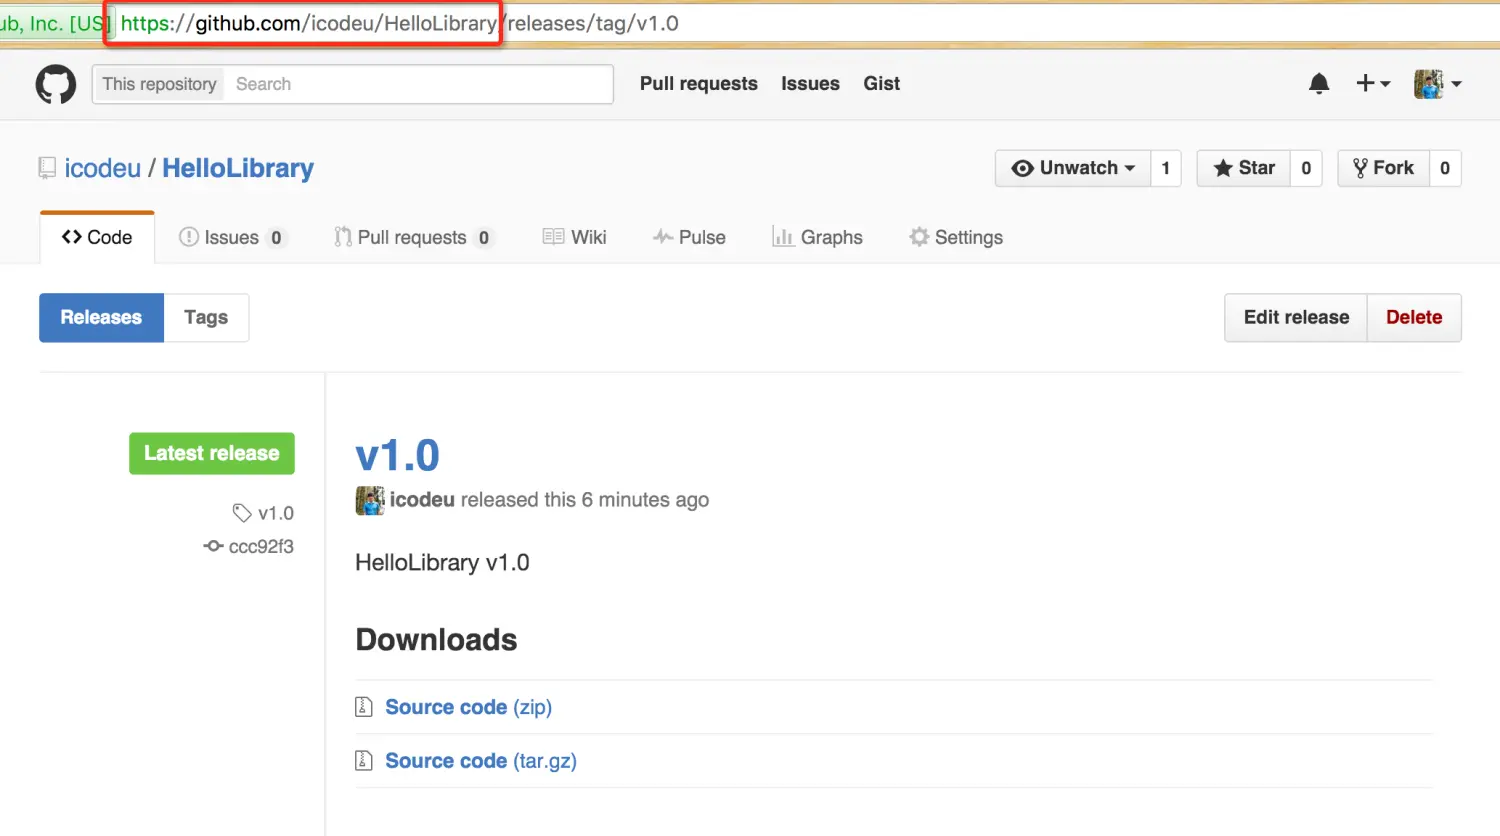Click the icodeu owner link
The height and width of the screenshot is (836, 1500).
pos(103,168)
